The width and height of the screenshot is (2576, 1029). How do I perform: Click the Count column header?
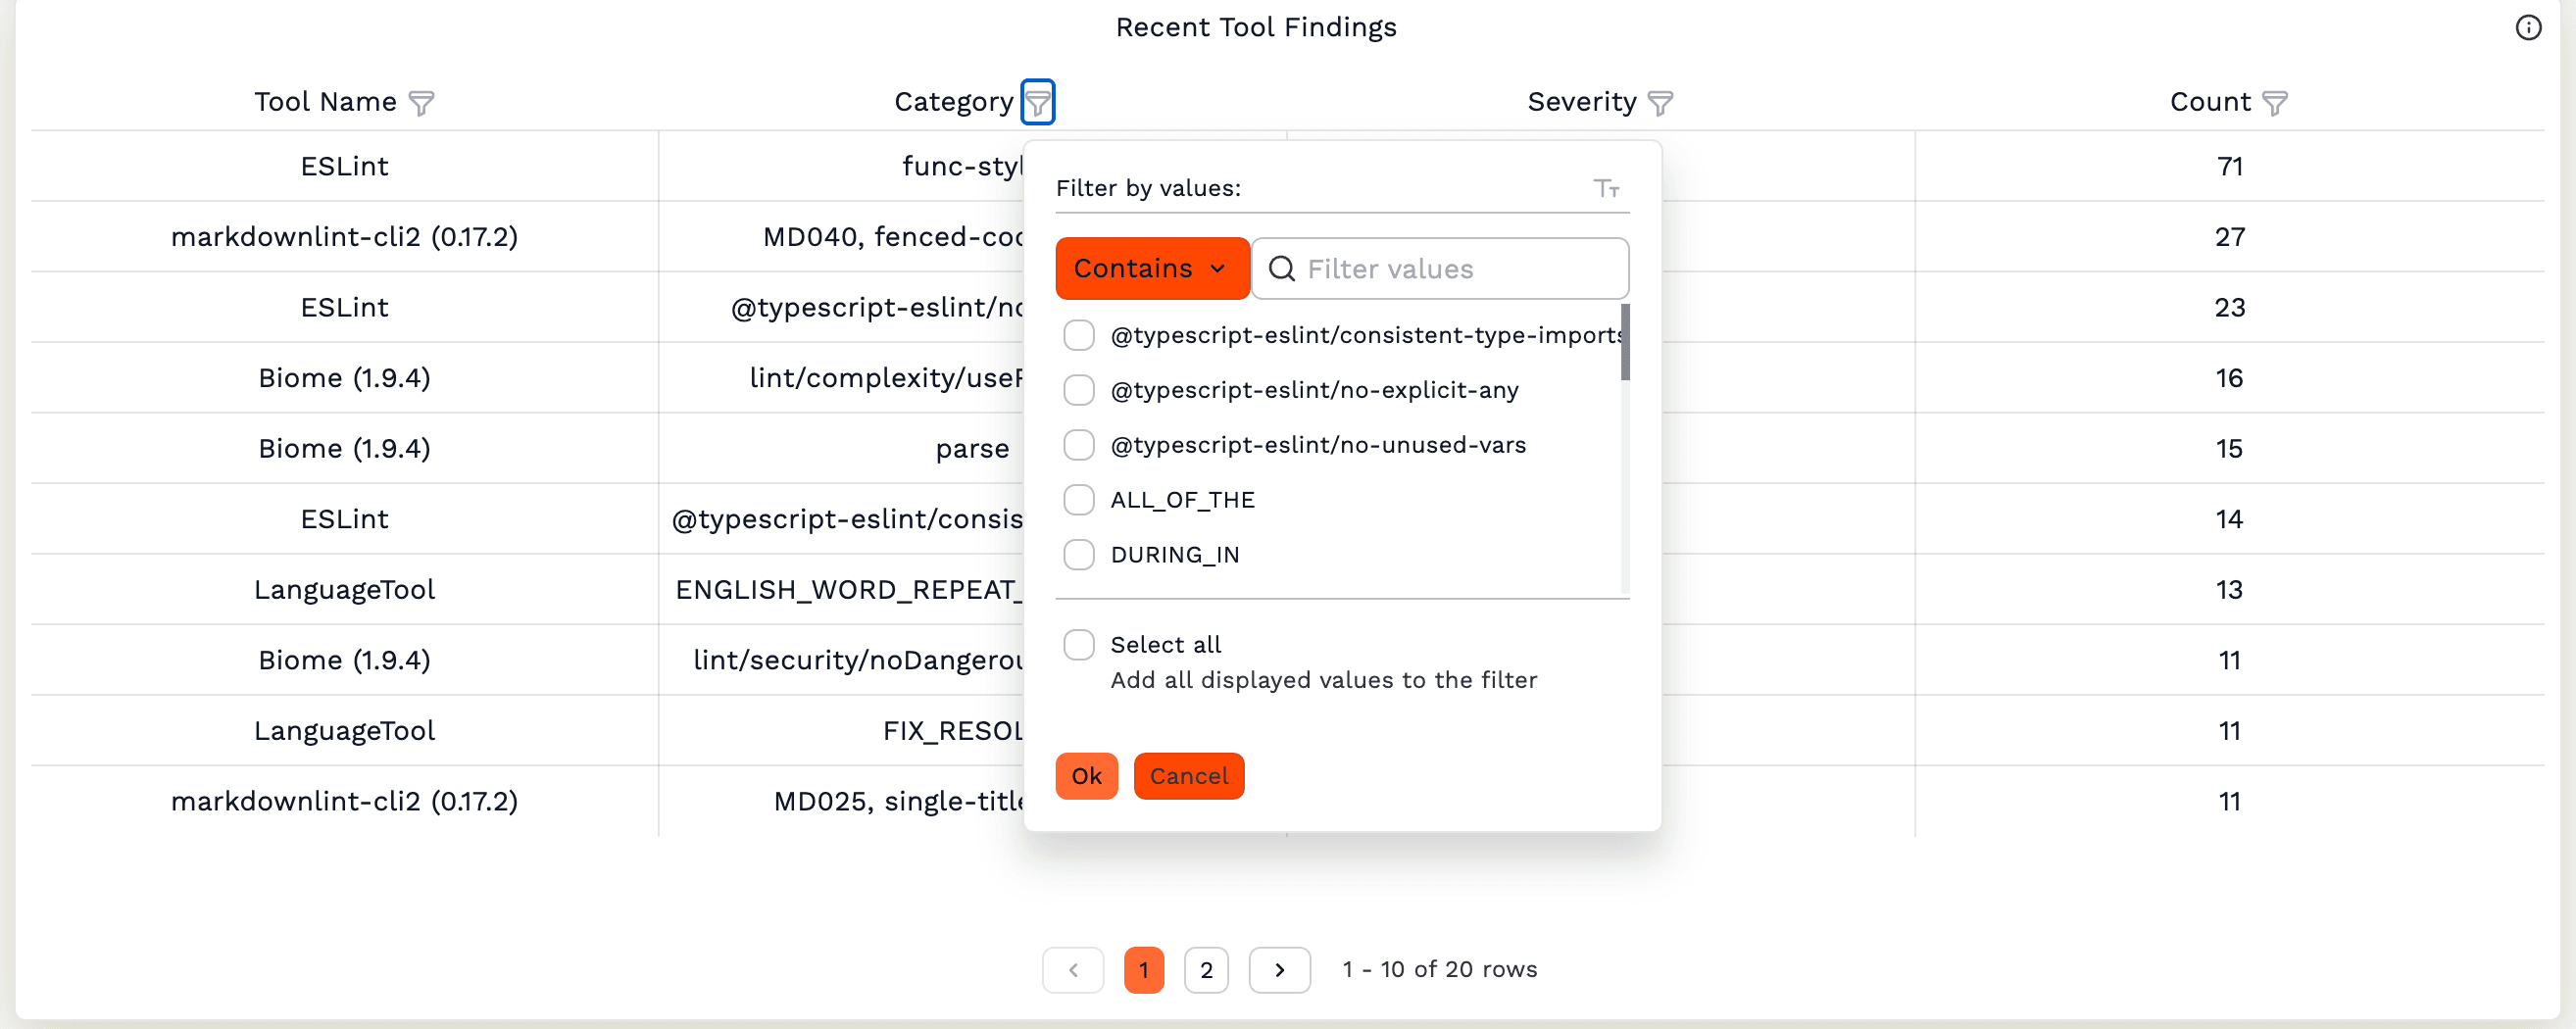(2210, 102)
